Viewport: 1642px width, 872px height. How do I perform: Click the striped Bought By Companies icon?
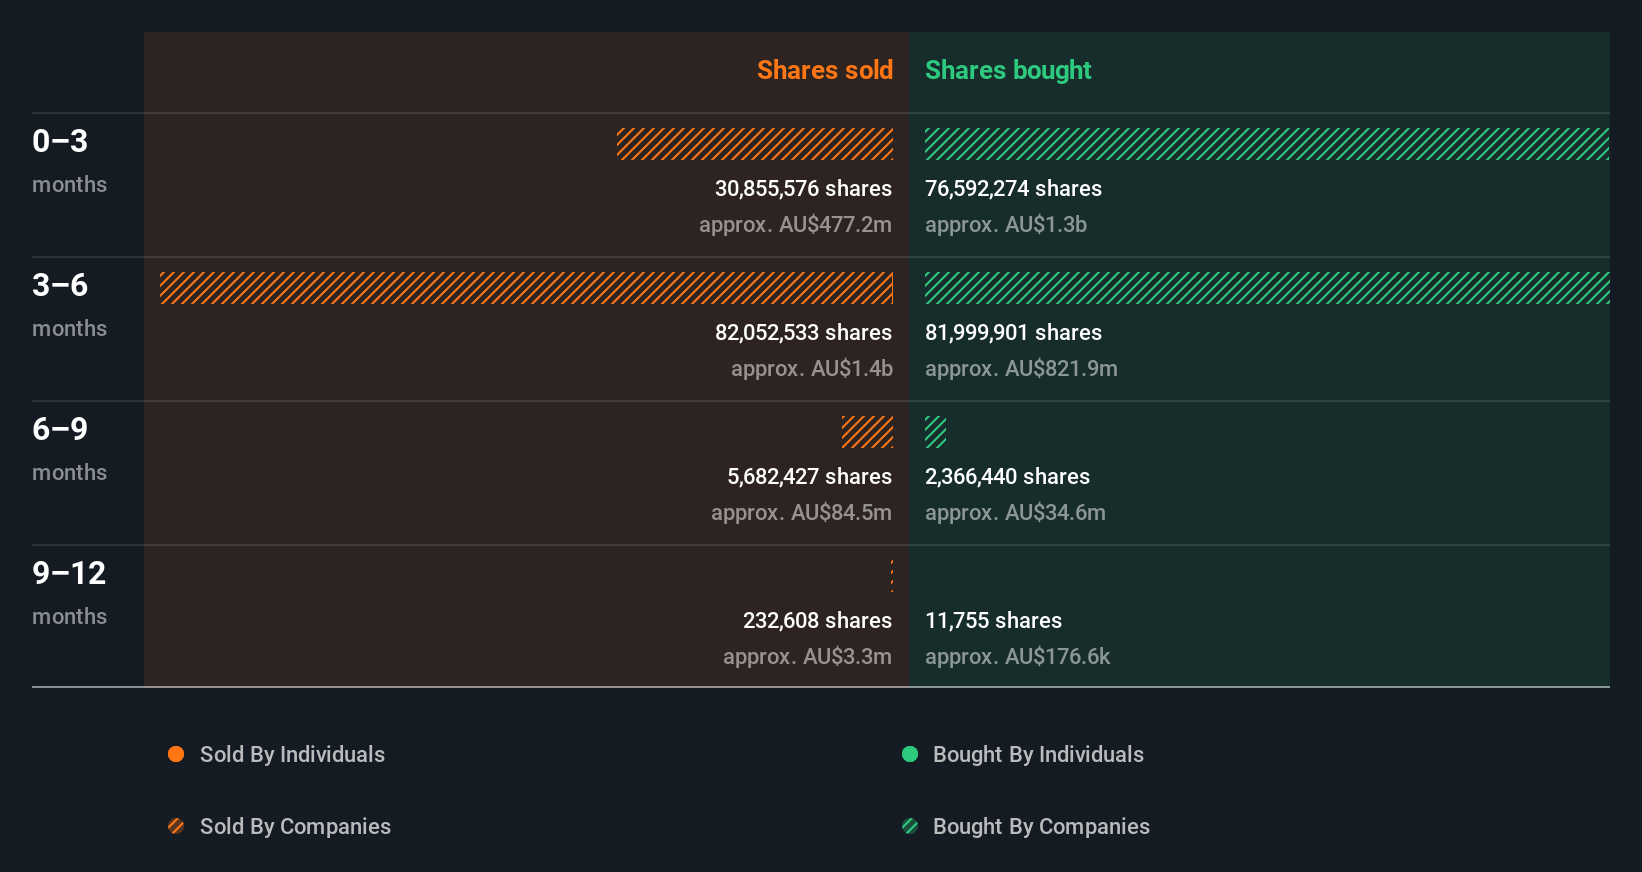pos(910,826)
